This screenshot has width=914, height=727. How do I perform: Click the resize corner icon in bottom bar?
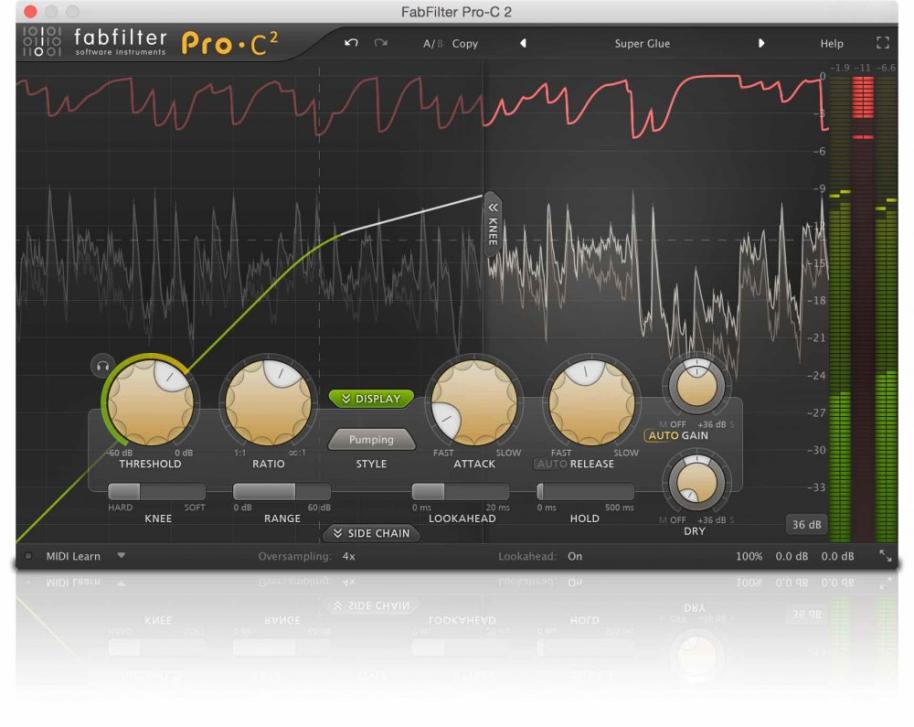pos(885,556)
